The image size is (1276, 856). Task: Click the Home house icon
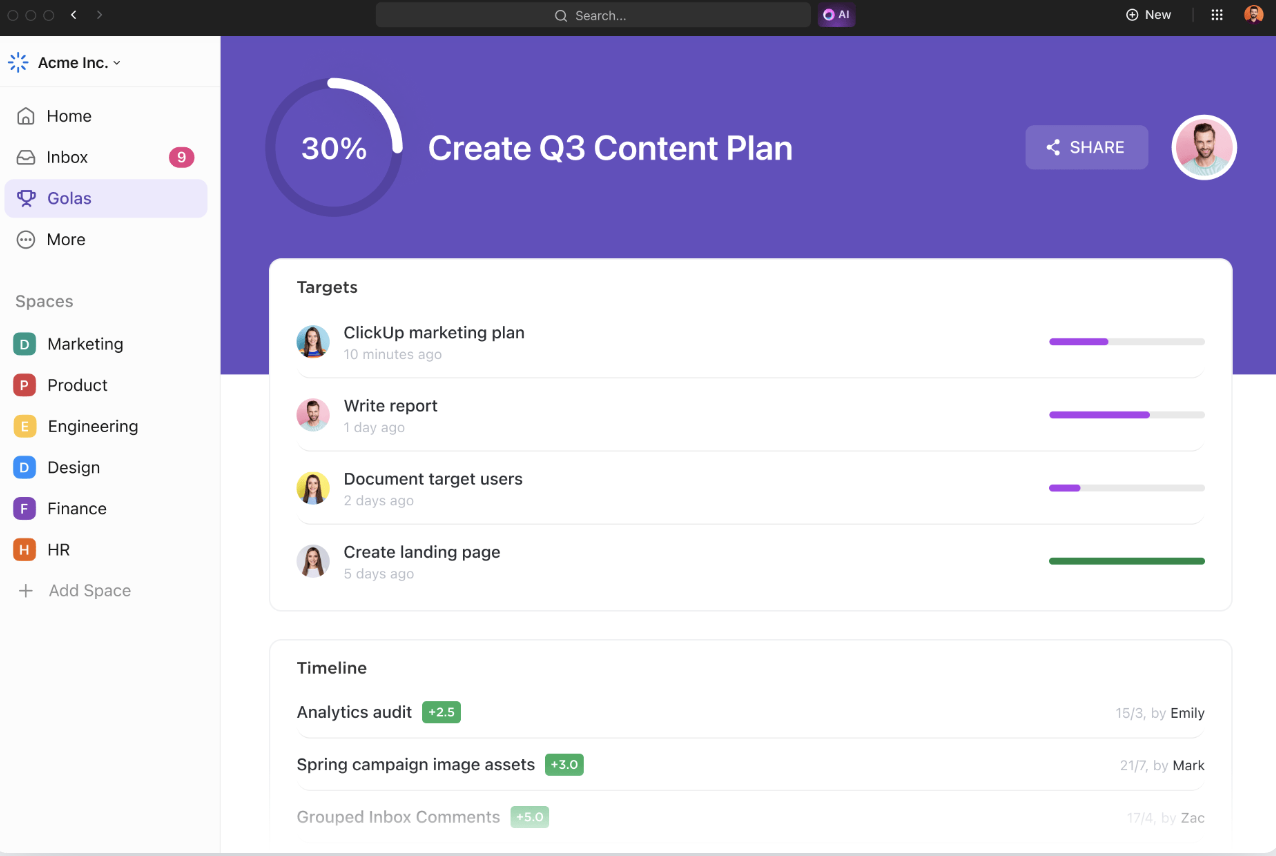point(27,116)
